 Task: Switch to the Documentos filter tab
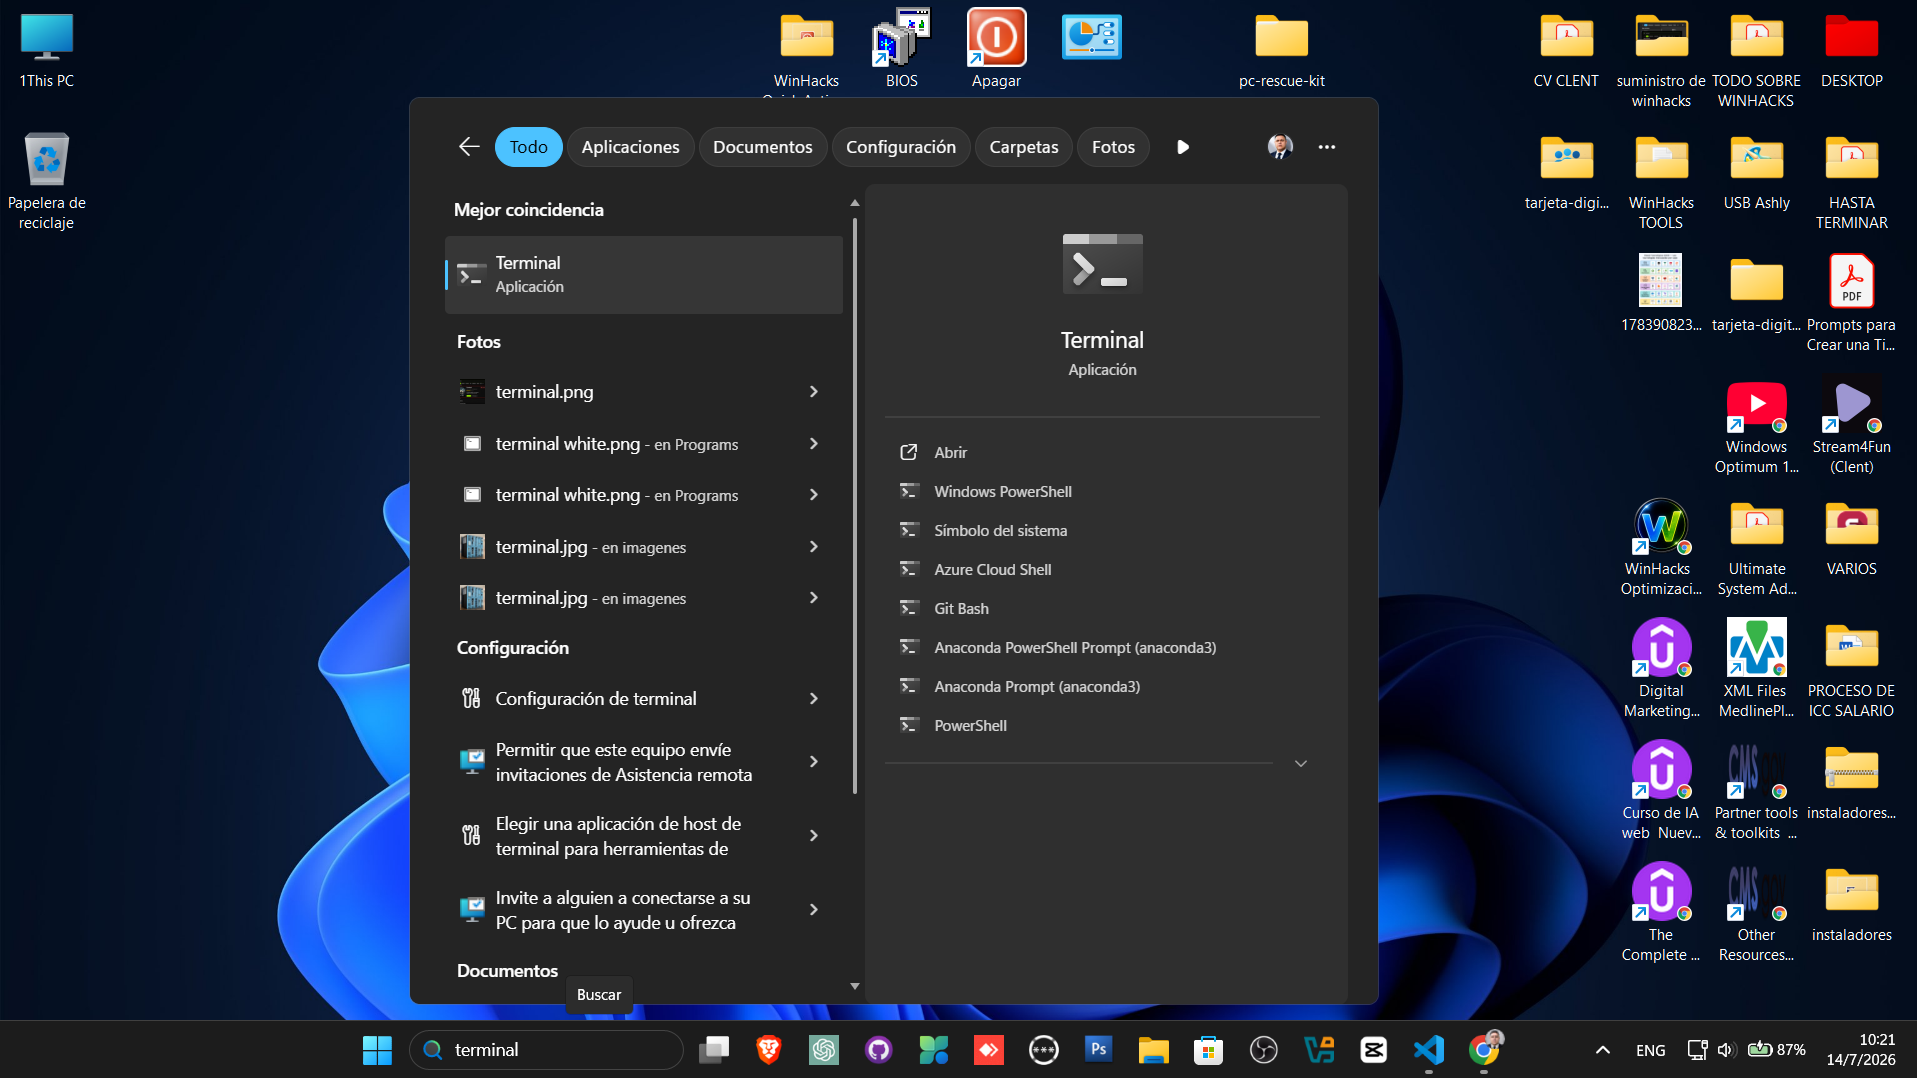pos(762,147)
